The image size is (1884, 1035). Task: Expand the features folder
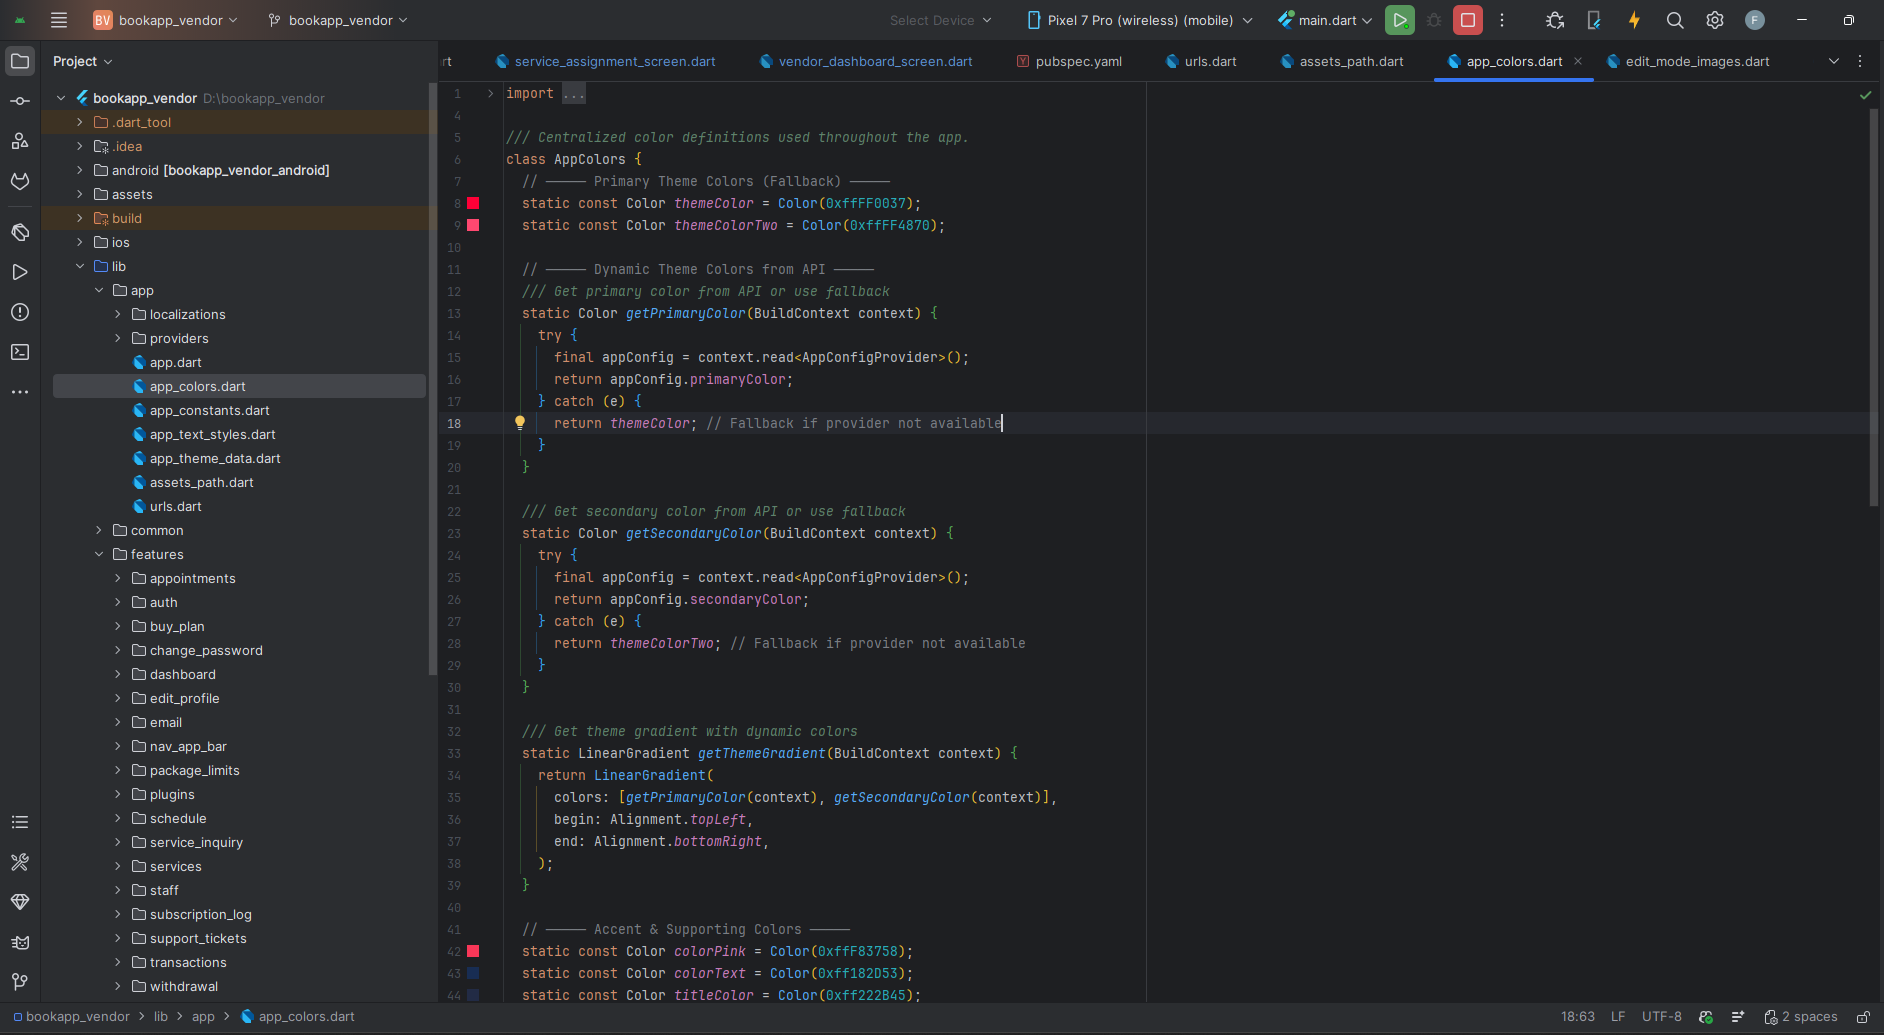pyautogui.click(x=98, y=554)
